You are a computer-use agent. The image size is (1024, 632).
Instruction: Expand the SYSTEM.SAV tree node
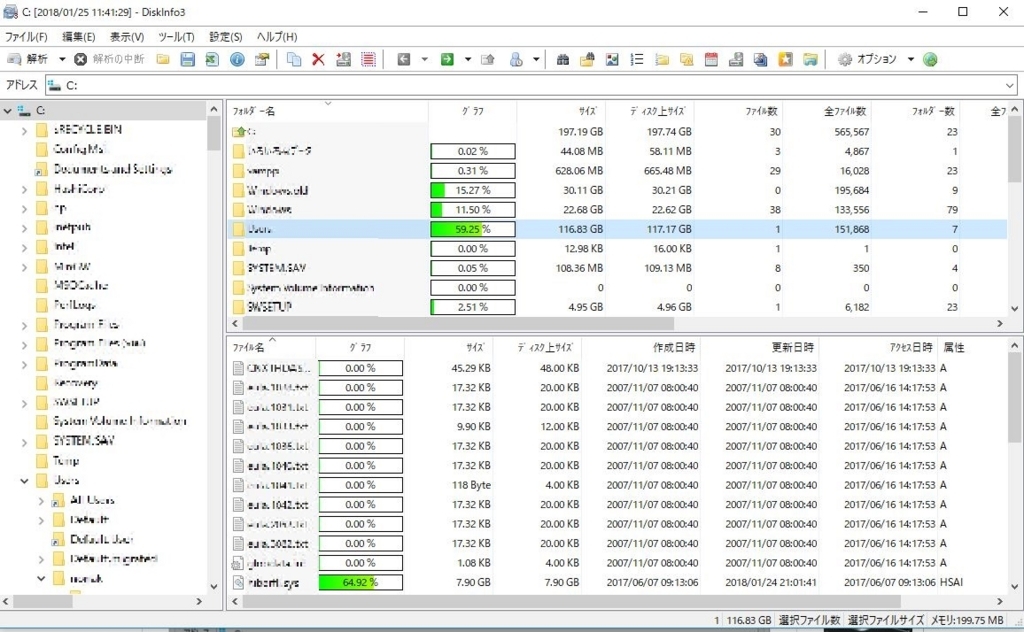(24, 442)
